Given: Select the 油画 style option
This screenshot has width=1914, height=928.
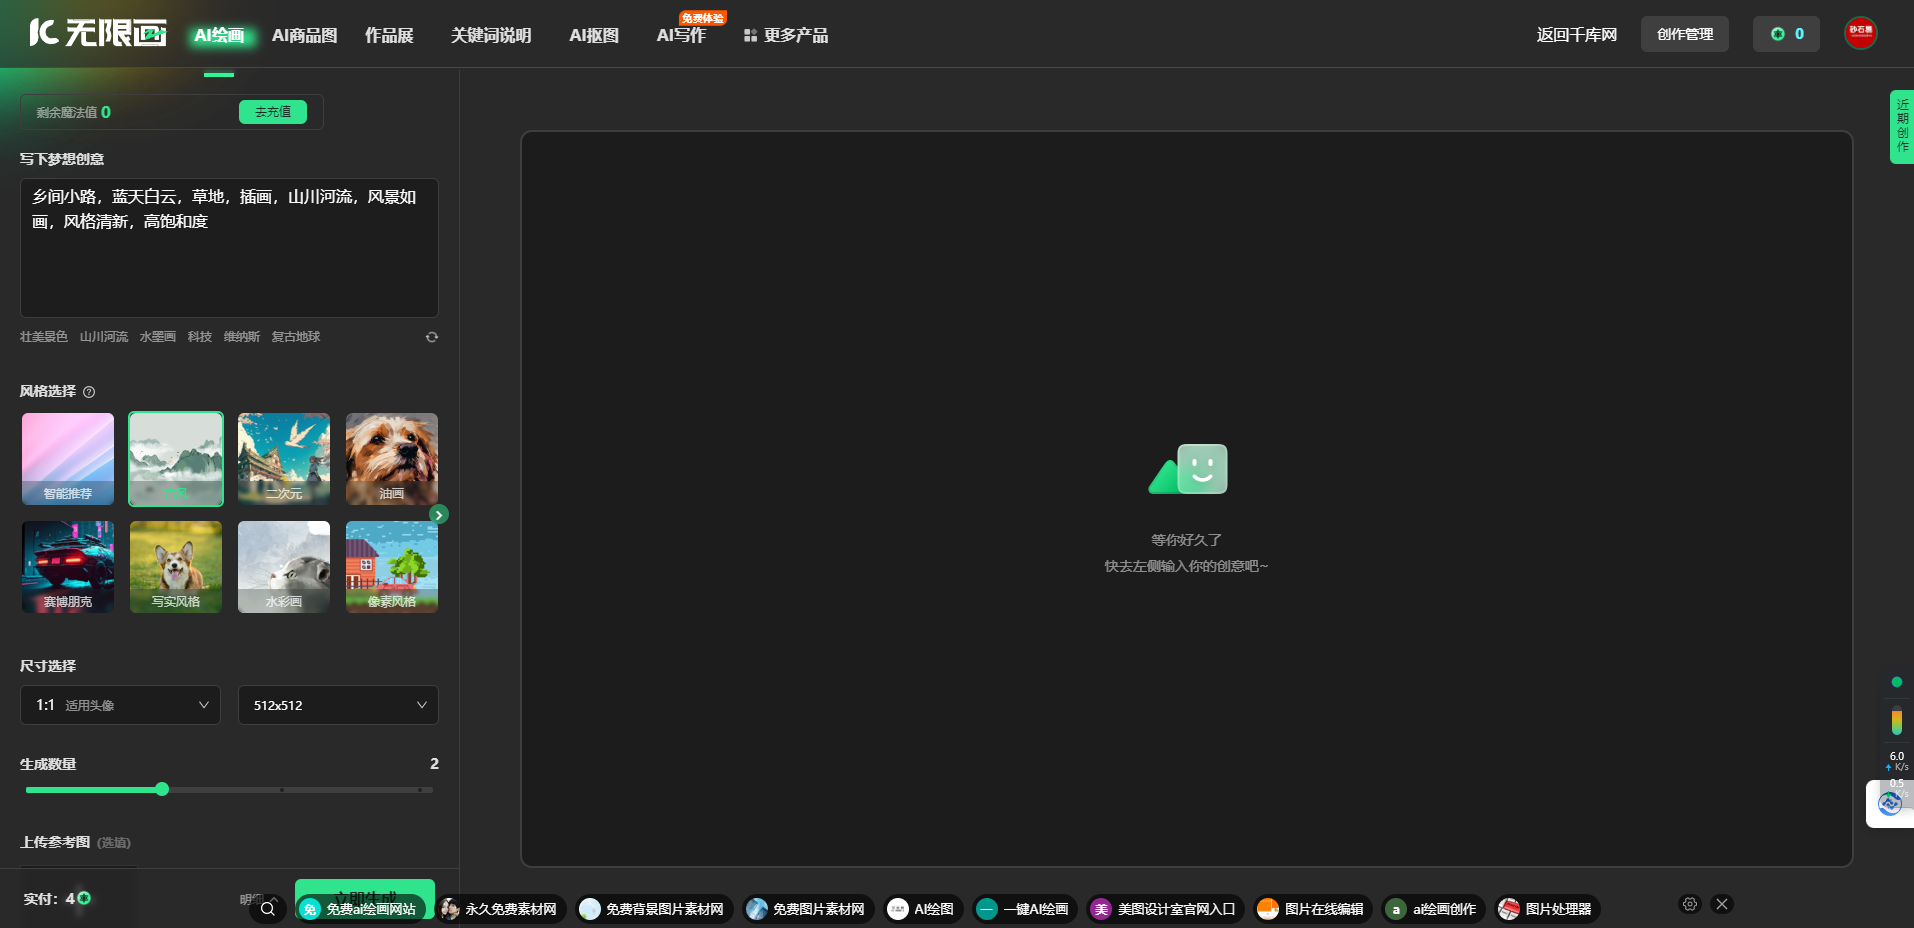Looking at the screenshot, I should tap(392, 459).
